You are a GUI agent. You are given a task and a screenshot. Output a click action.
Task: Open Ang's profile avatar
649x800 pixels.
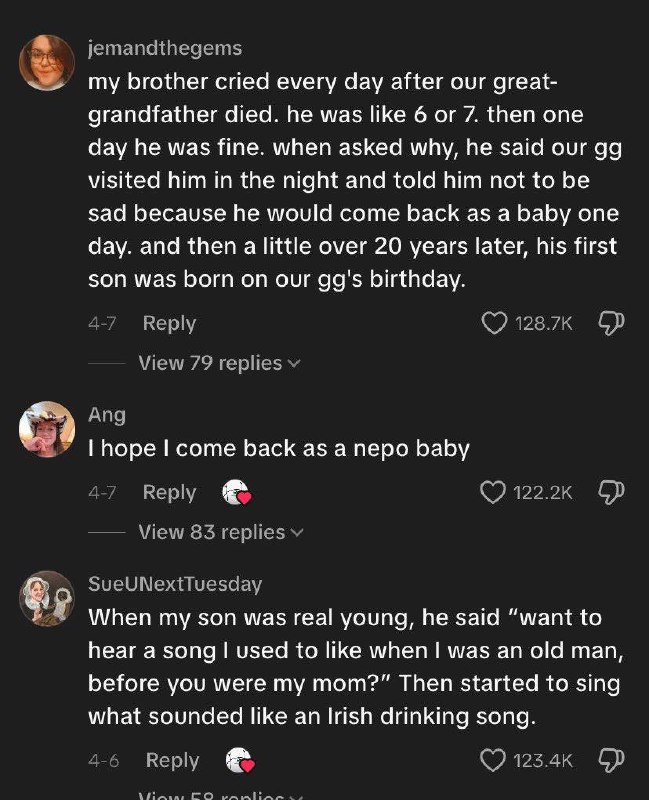click(47, 429)
